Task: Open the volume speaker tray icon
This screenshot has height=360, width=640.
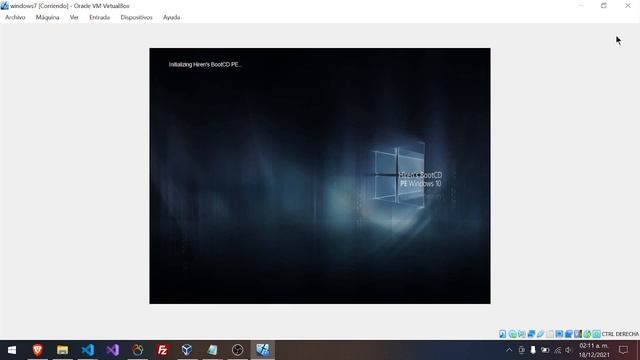Action: (x=569, y=350)
